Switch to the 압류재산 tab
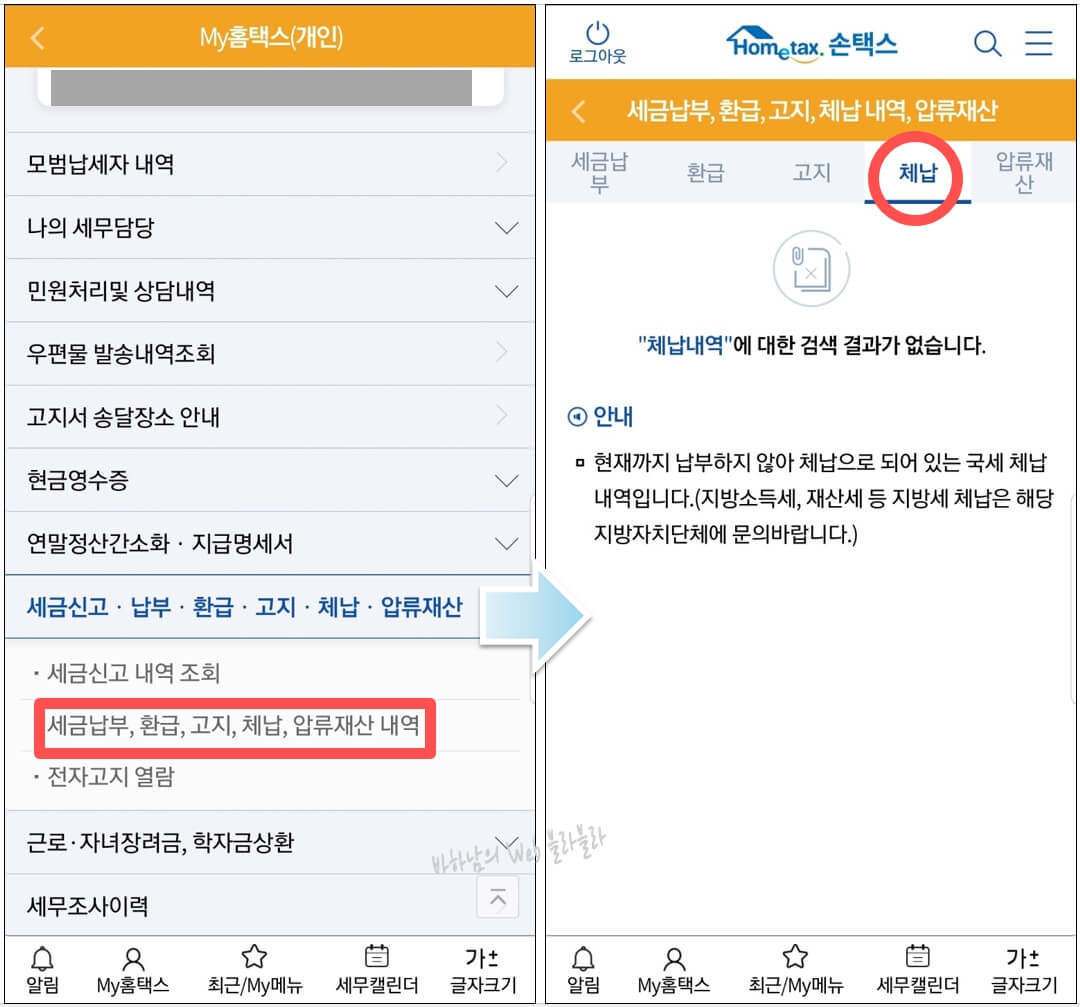 tap(1021, 172)
